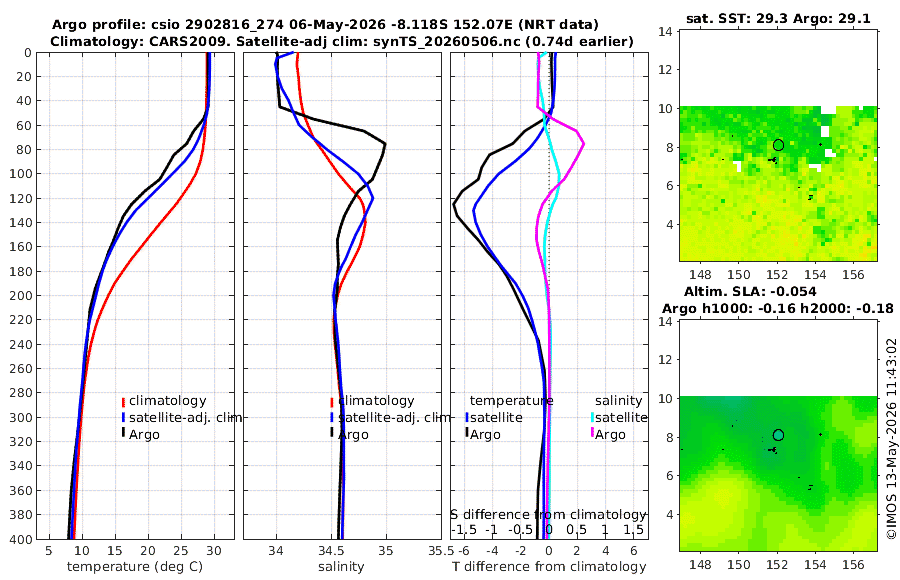Click the blue satellite-adj. clim legend marker in salinity plot

tap(332, 417)
